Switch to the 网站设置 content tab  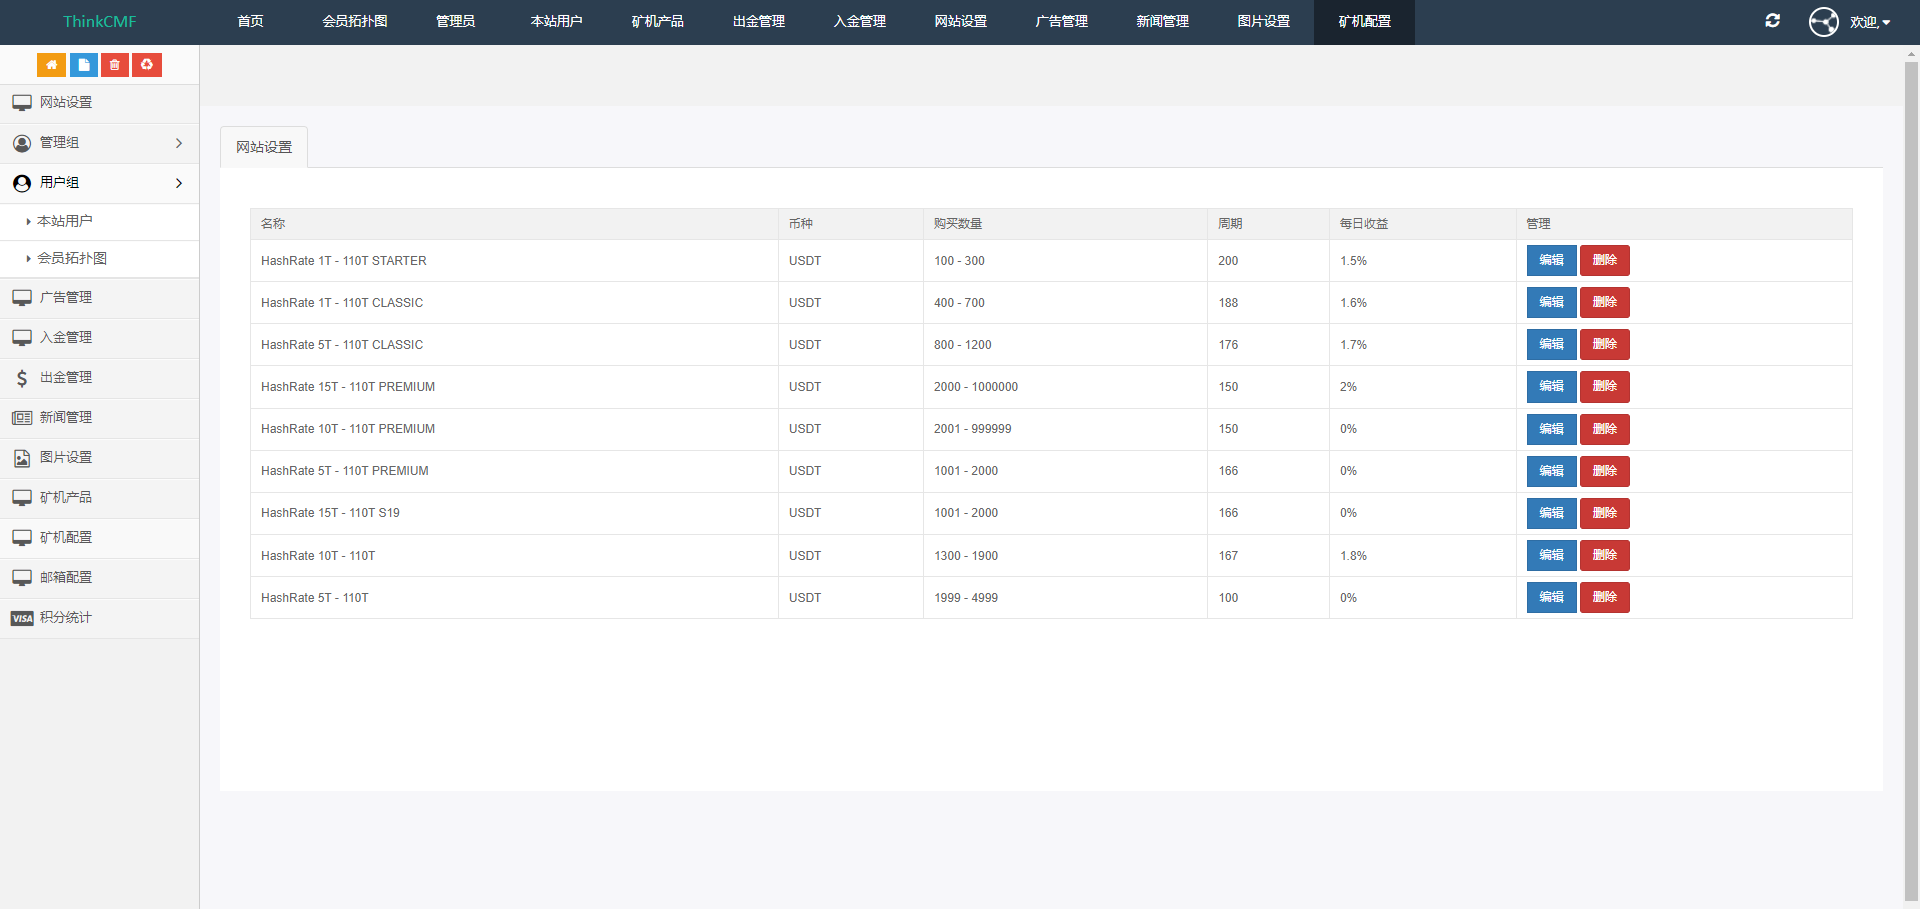pos(264,147)
